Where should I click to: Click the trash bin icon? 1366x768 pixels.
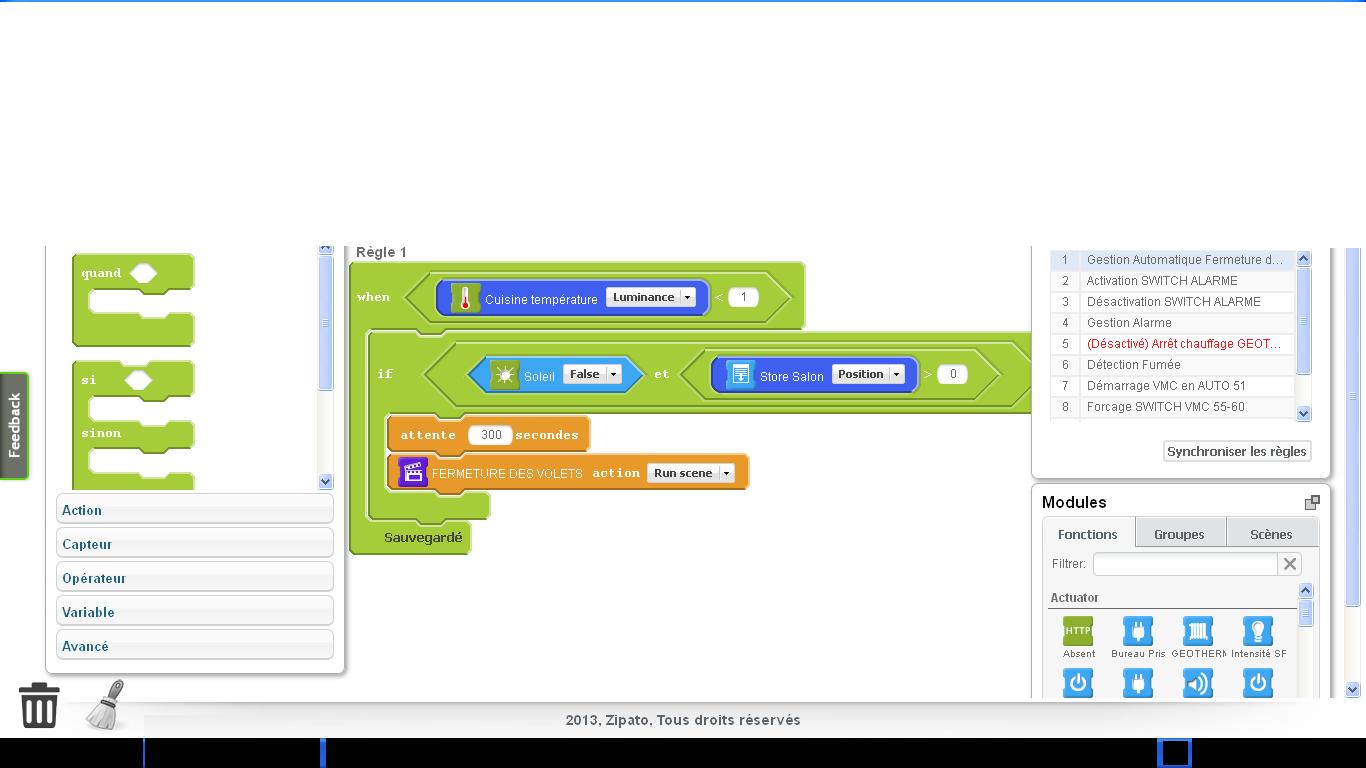pyautogui.click(x=39, y=705)
